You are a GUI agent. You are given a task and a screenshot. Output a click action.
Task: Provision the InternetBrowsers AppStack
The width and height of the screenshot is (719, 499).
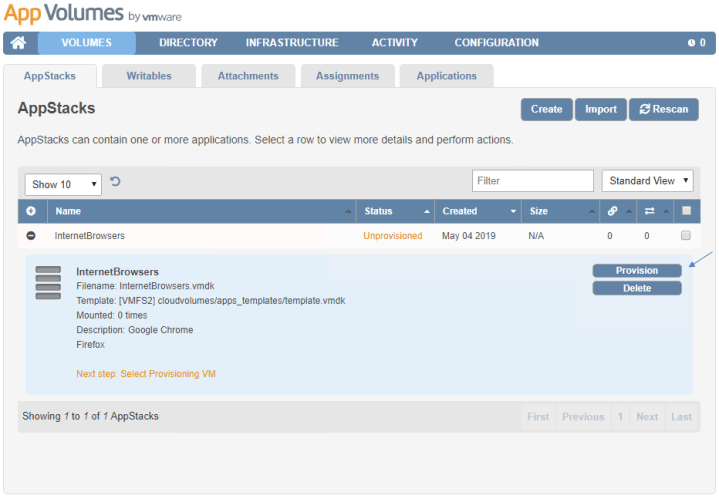(637, 271)
